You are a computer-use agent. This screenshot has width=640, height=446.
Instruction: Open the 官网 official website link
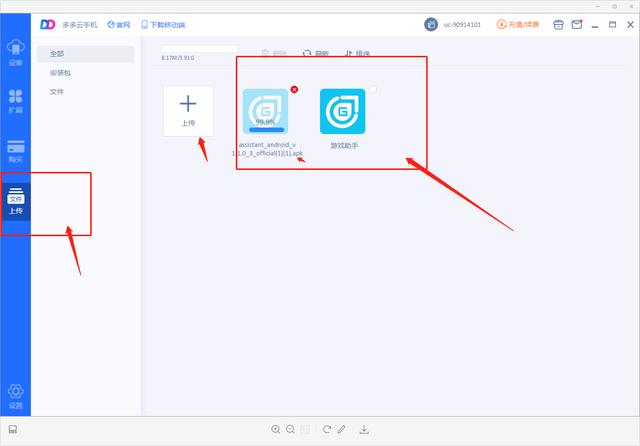click(x=119, y=25)
